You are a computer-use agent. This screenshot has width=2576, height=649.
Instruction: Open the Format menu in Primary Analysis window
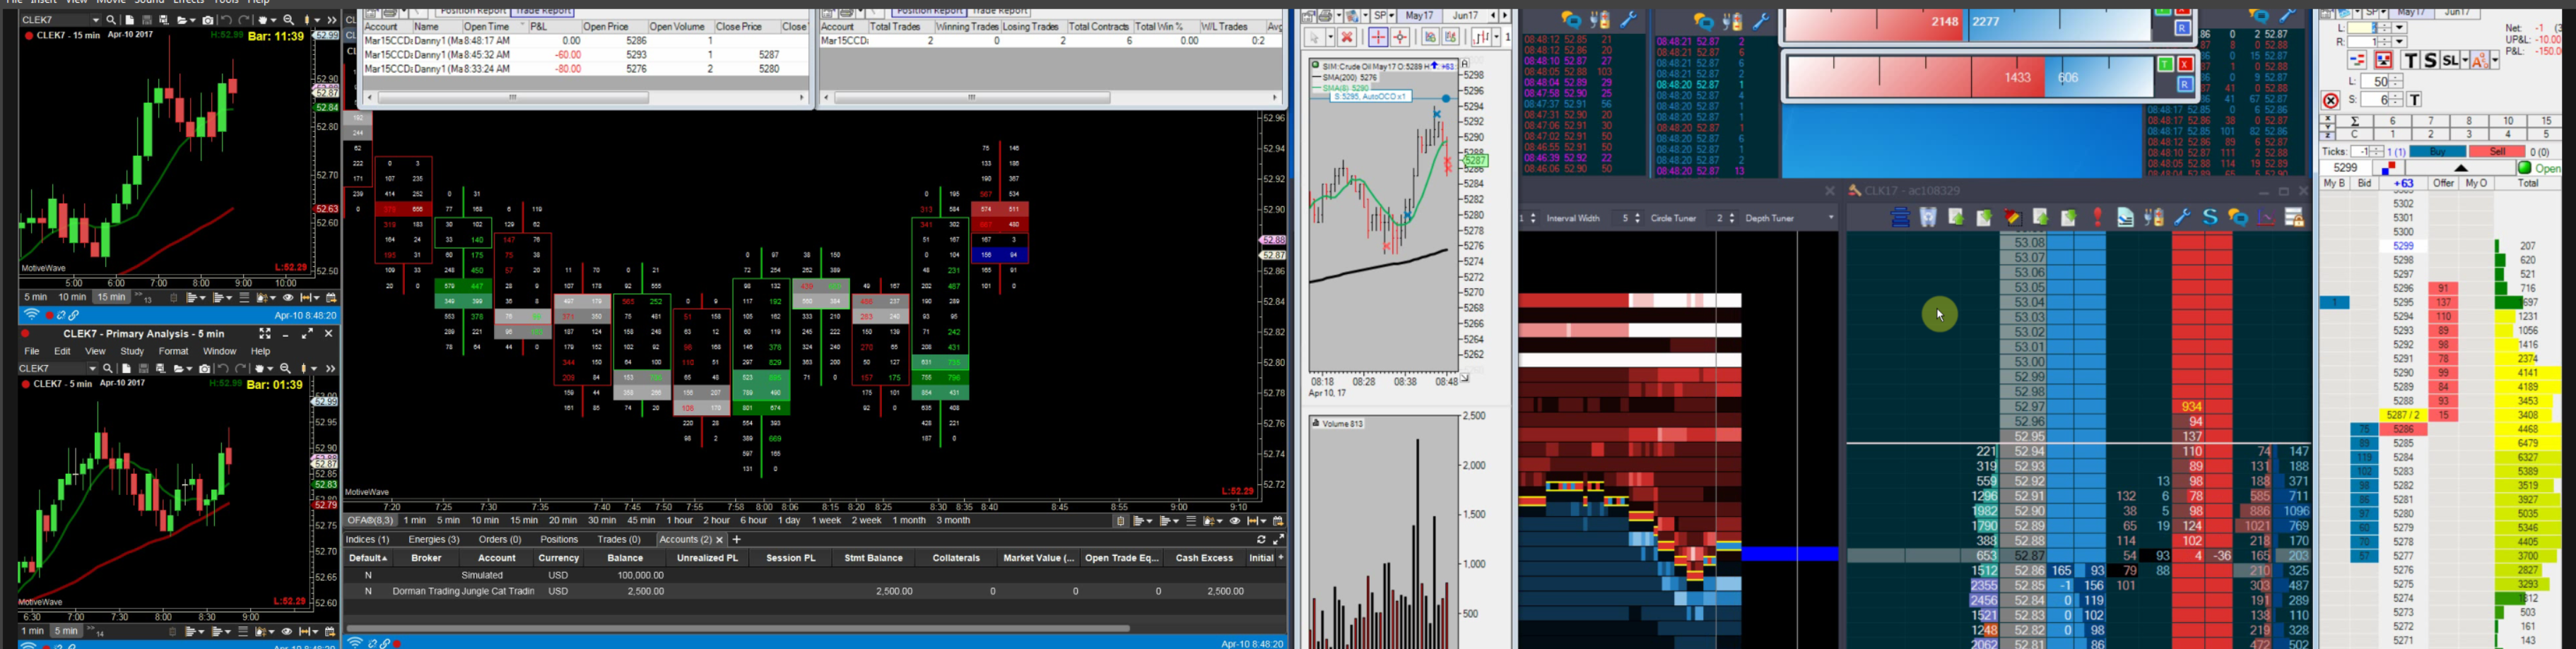click(173, 352)
